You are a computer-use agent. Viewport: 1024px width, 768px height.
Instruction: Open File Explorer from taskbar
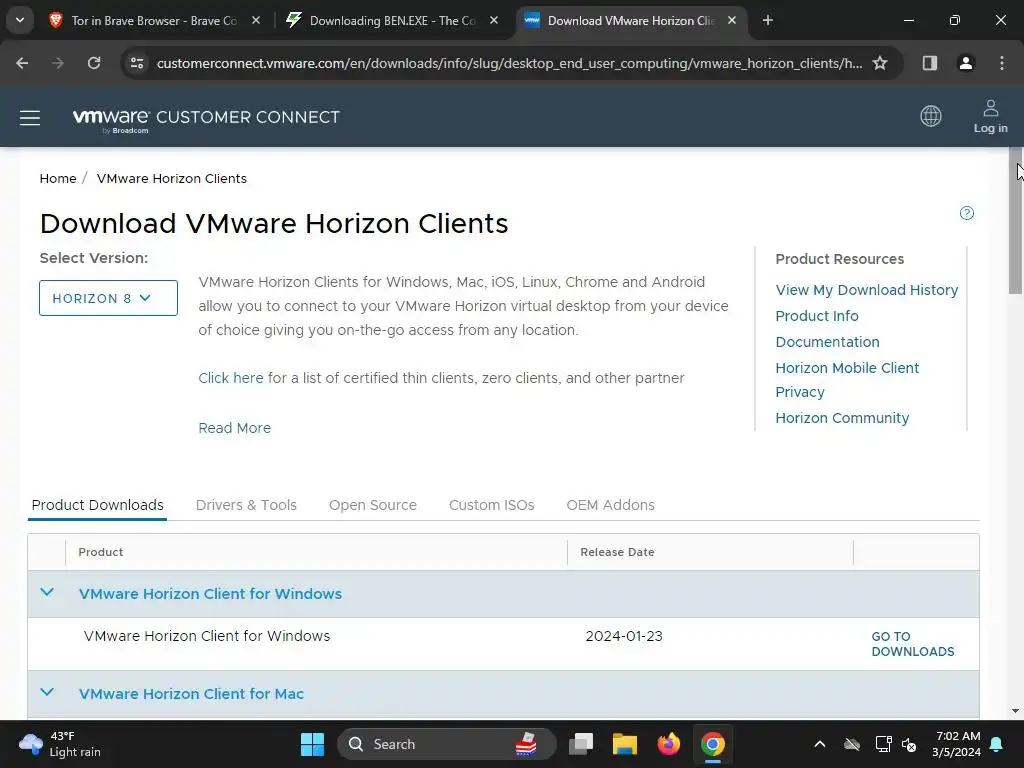tap(624, 744)
